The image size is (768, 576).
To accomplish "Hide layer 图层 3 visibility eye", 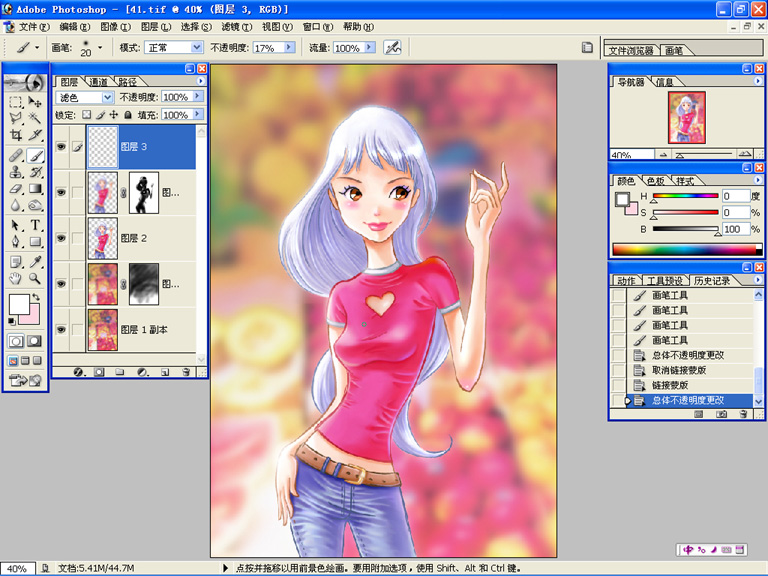I will [61, 147].
